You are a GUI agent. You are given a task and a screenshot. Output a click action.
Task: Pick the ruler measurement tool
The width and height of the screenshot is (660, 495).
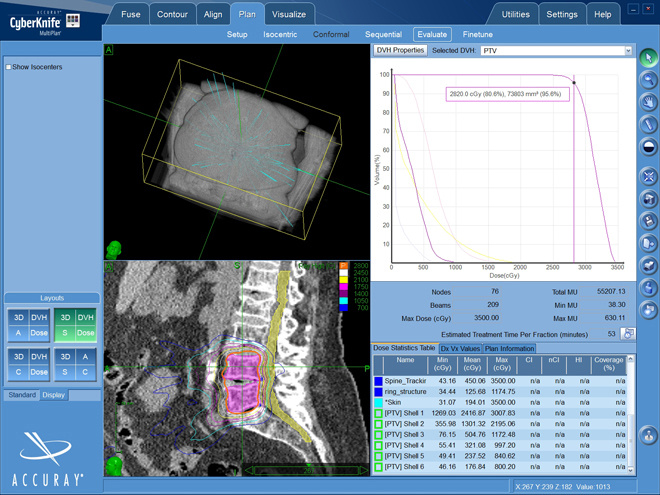tap(648, 124)
